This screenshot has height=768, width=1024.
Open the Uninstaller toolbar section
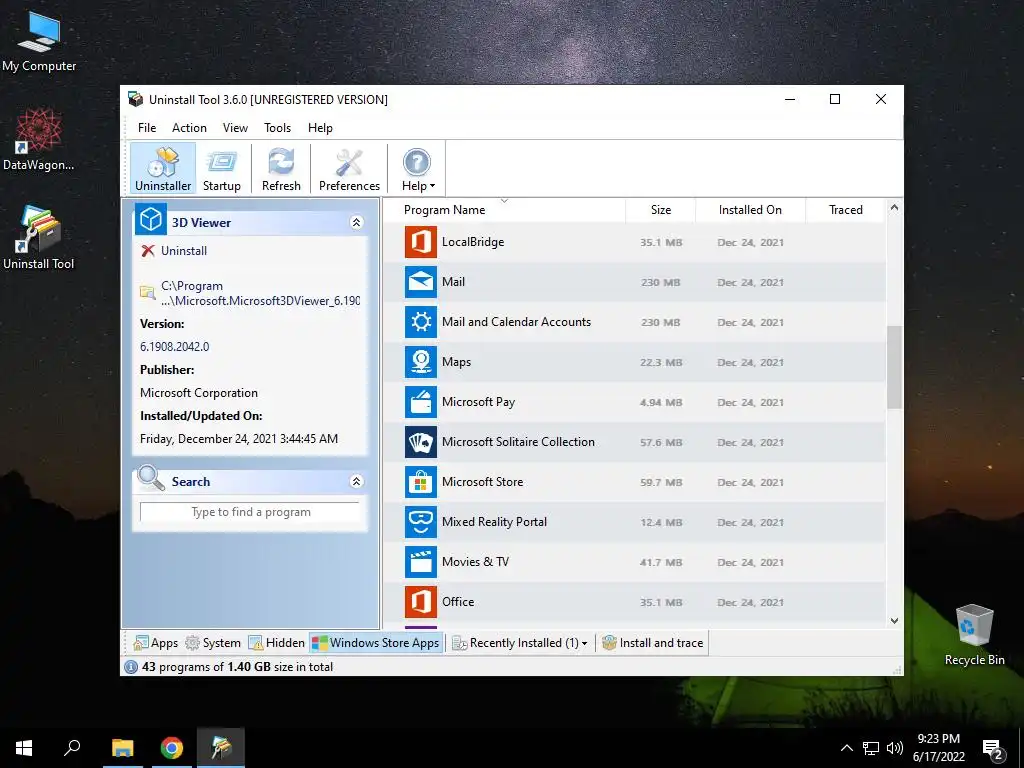[163, 168]
